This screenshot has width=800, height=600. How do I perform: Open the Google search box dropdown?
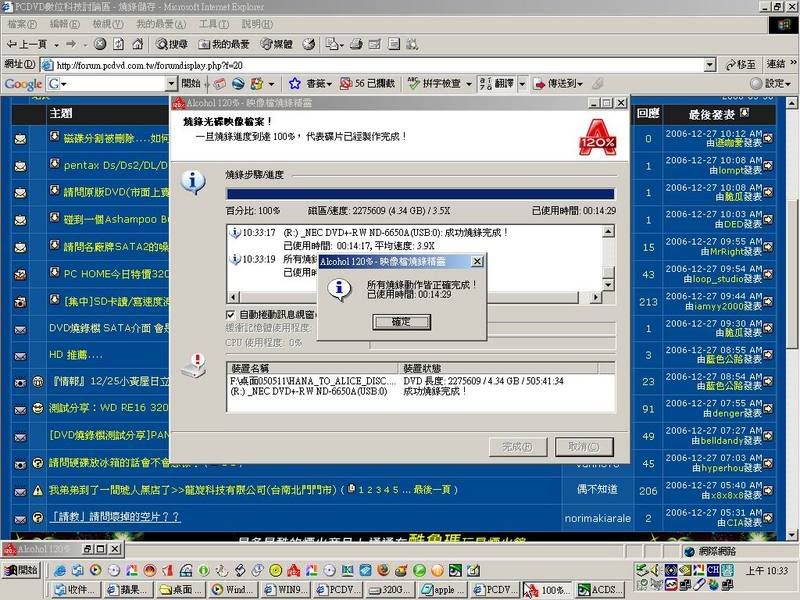pos(171,83)
